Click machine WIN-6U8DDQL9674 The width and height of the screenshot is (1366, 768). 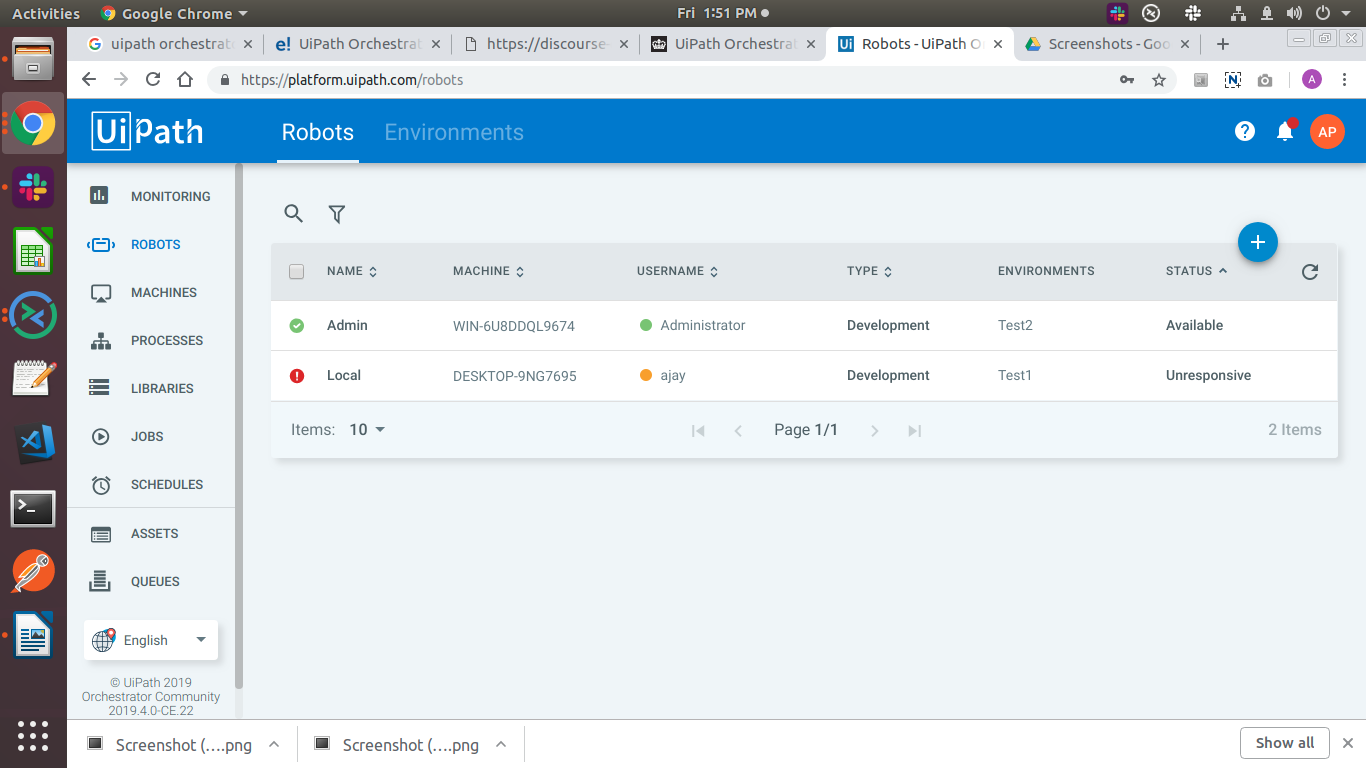tap(514, 326)
